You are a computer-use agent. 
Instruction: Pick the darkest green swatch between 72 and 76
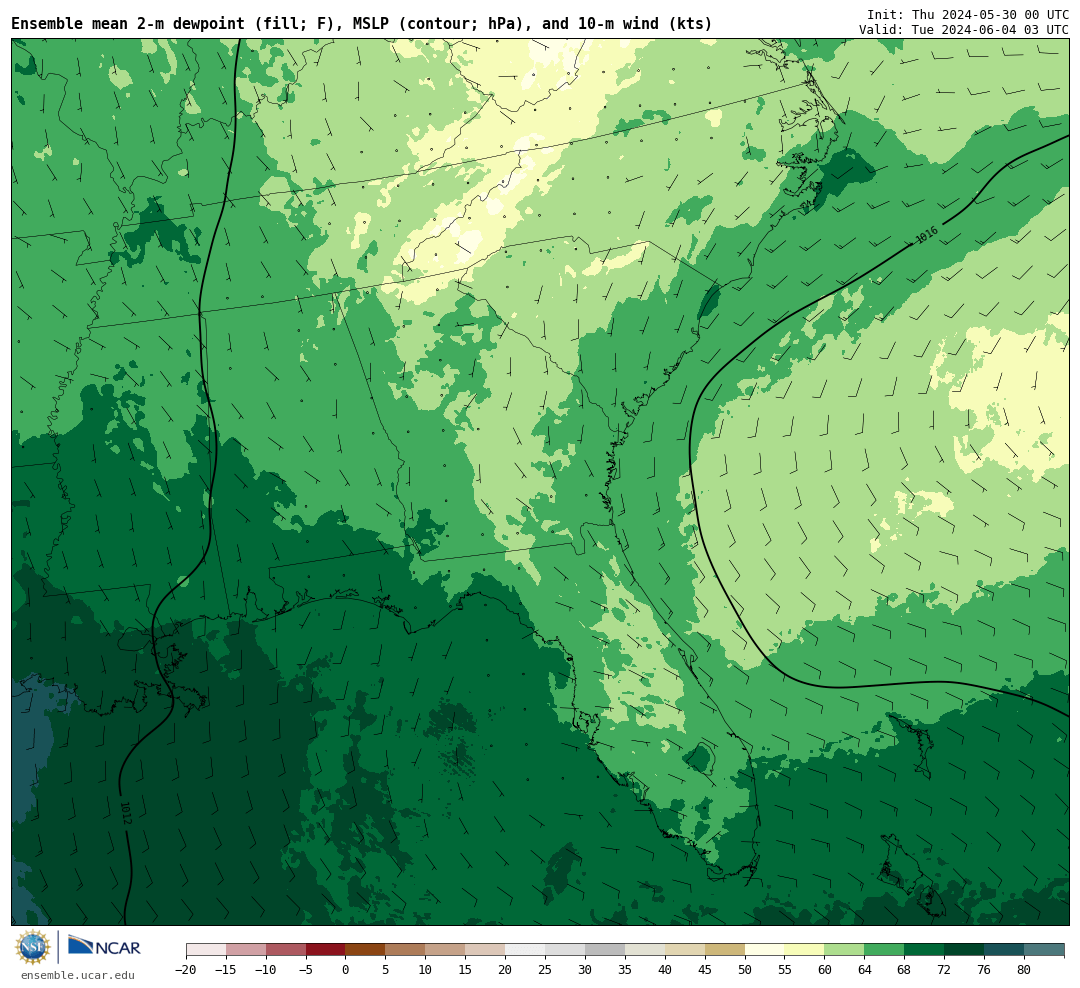(x=965, y=950)
